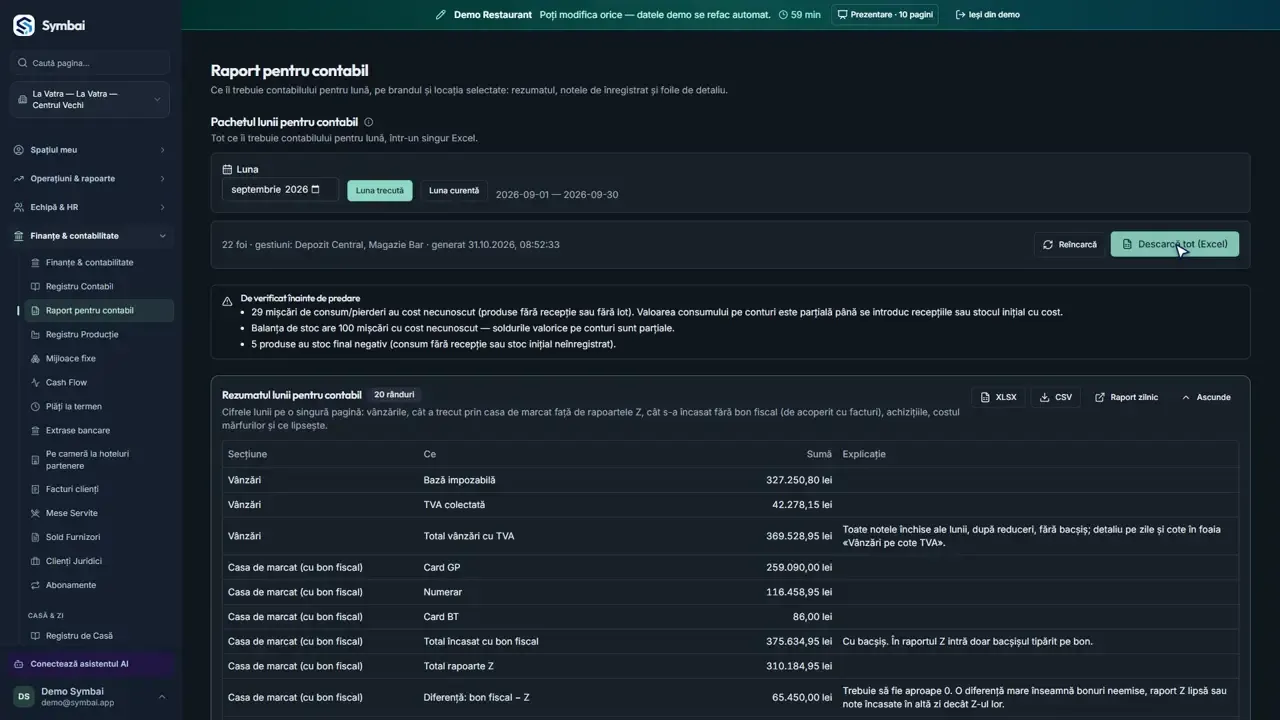
Task: Select Luna trecută period toggle
Action: click(380, 190)
